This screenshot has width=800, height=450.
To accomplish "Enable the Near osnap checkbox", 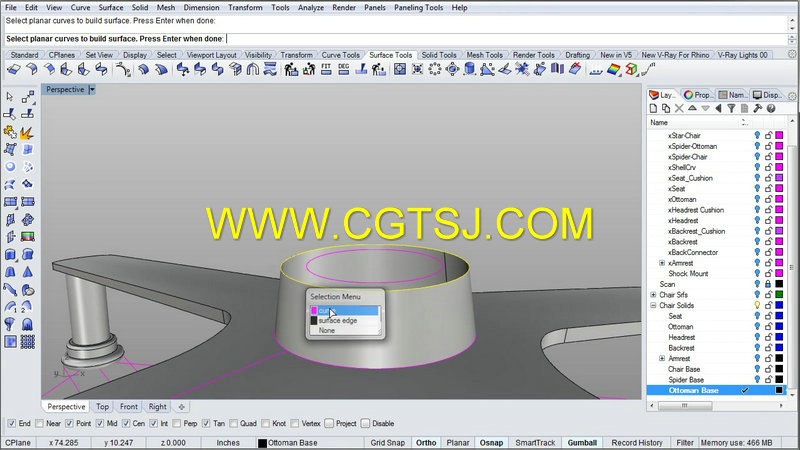I will click(x=39, y=423).
